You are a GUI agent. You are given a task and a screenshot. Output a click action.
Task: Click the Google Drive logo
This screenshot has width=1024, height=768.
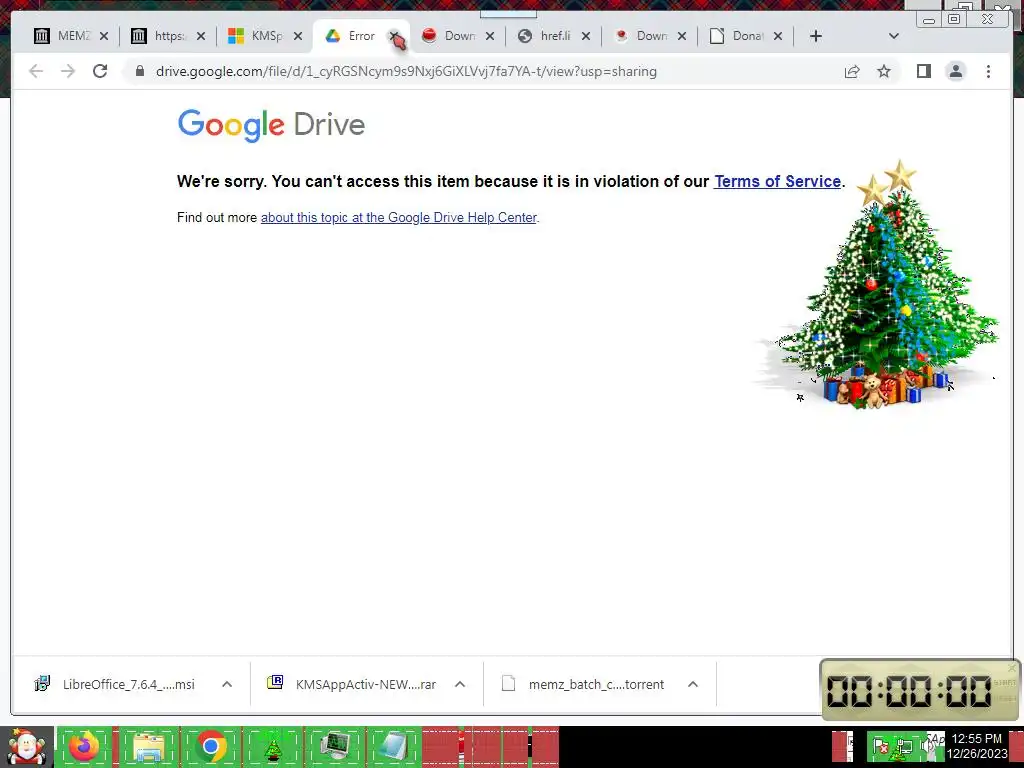click(x=271, y=125)
